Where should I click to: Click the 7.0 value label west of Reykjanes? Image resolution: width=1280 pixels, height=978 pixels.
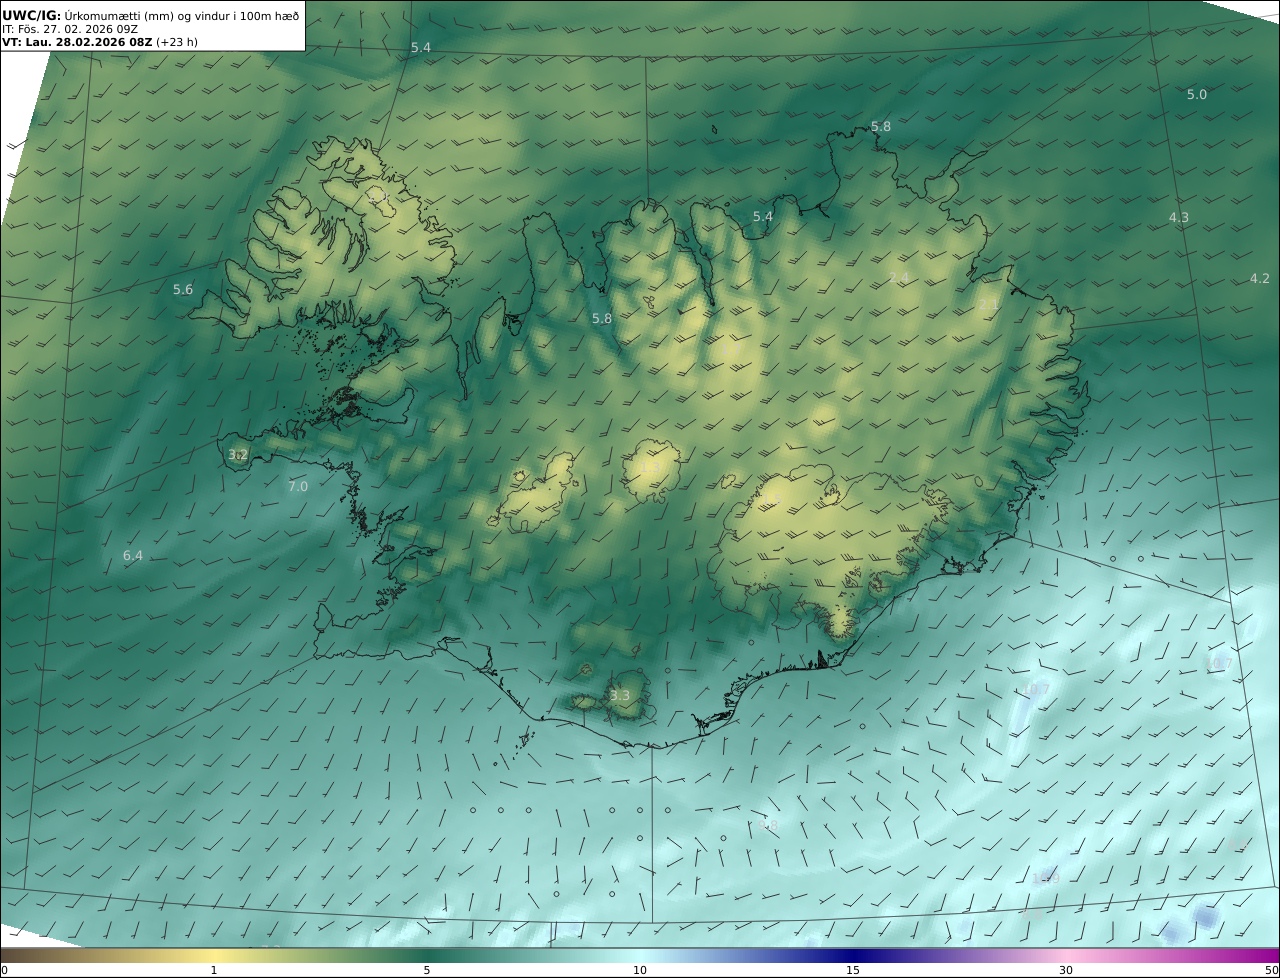[298, 487]
